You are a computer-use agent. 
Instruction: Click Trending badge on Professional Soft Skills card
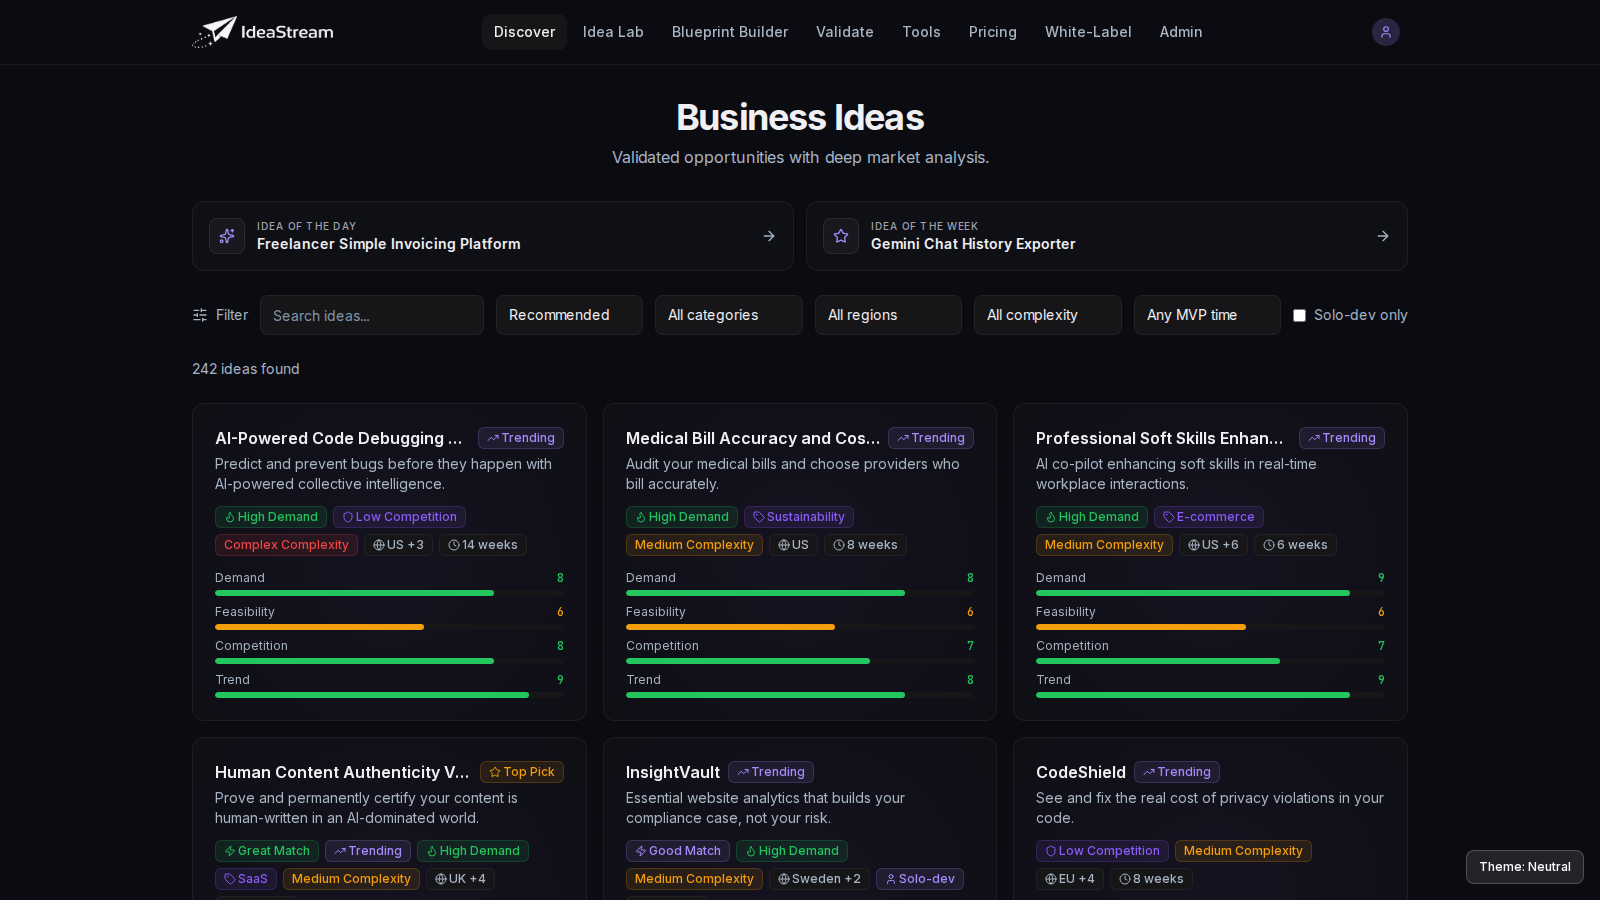[x=1342, y=438]
